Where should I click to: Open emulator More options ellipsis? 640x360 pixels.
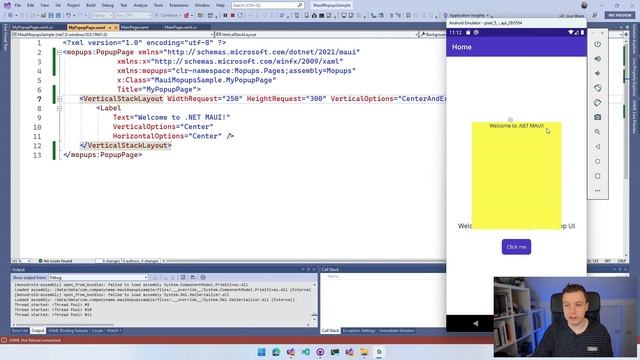598,191
